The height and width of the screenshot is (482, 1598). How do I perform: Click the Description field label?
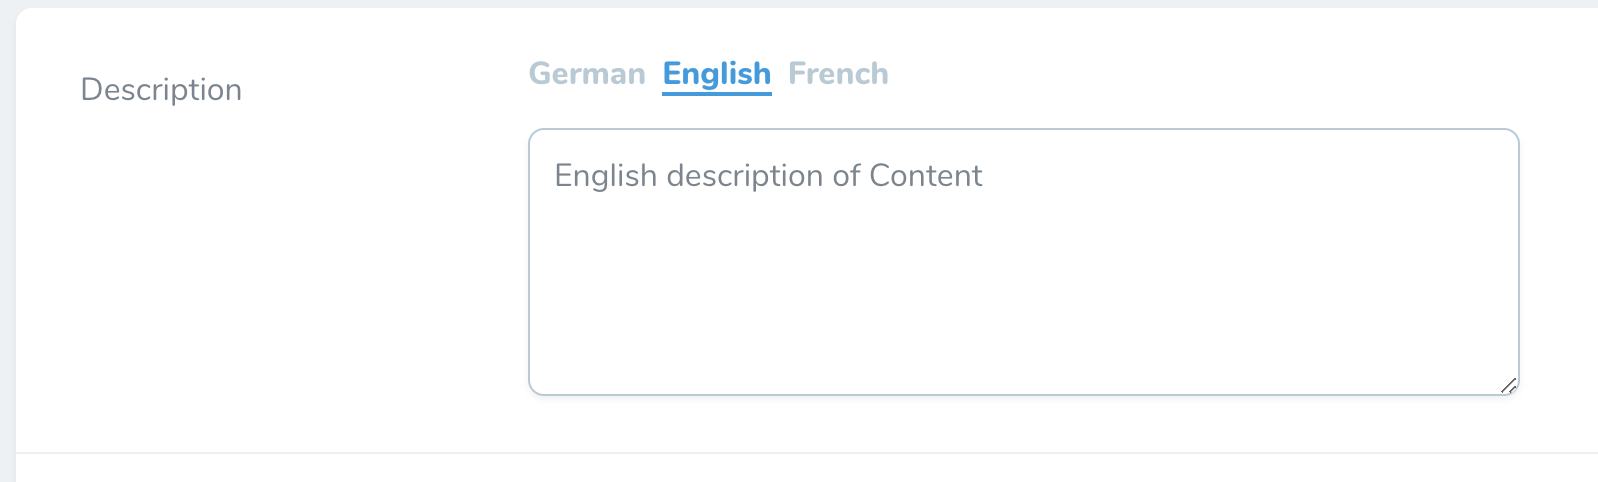tap(161, 90)
